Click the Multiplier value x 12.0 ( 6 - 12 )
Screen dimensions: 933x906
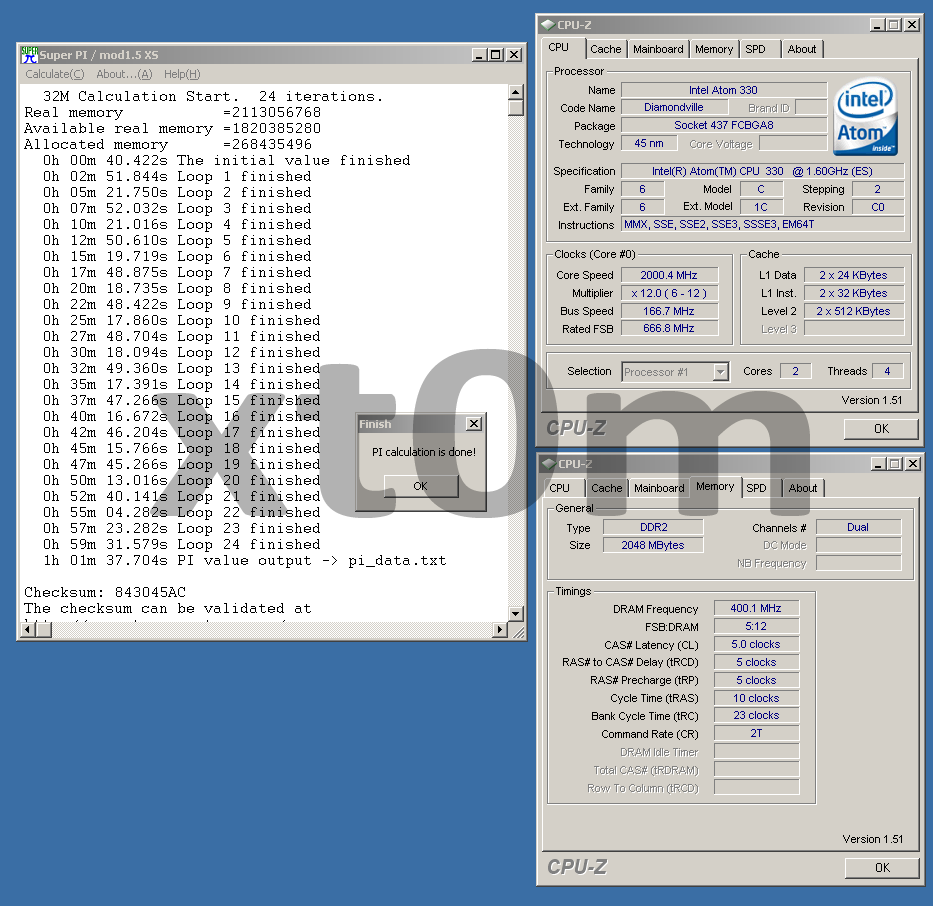[669, 293]
